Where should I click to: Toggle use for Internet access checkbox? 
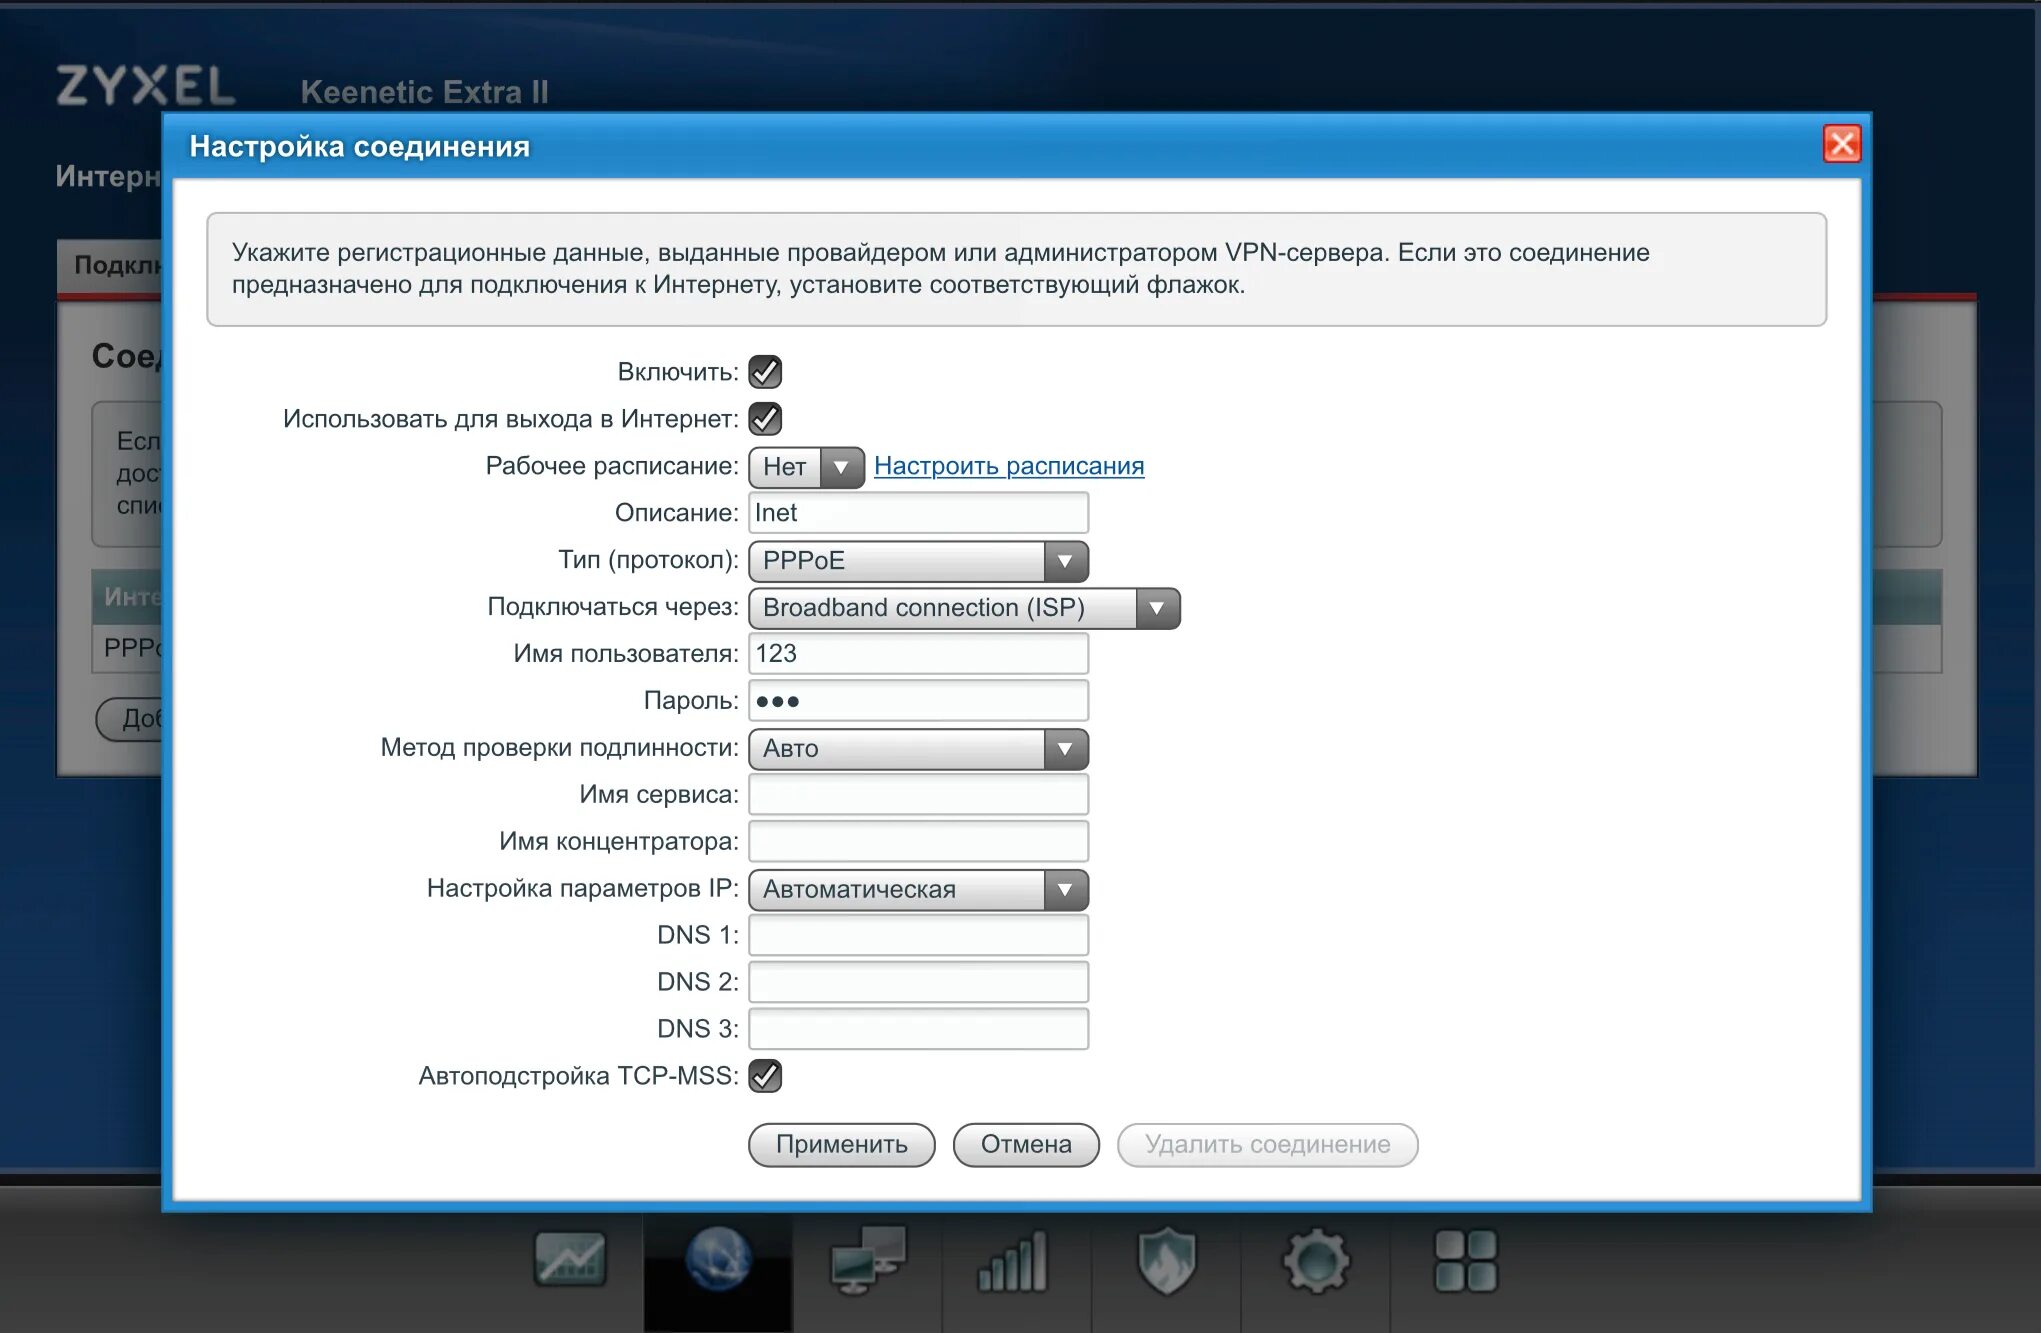[765, 419]
